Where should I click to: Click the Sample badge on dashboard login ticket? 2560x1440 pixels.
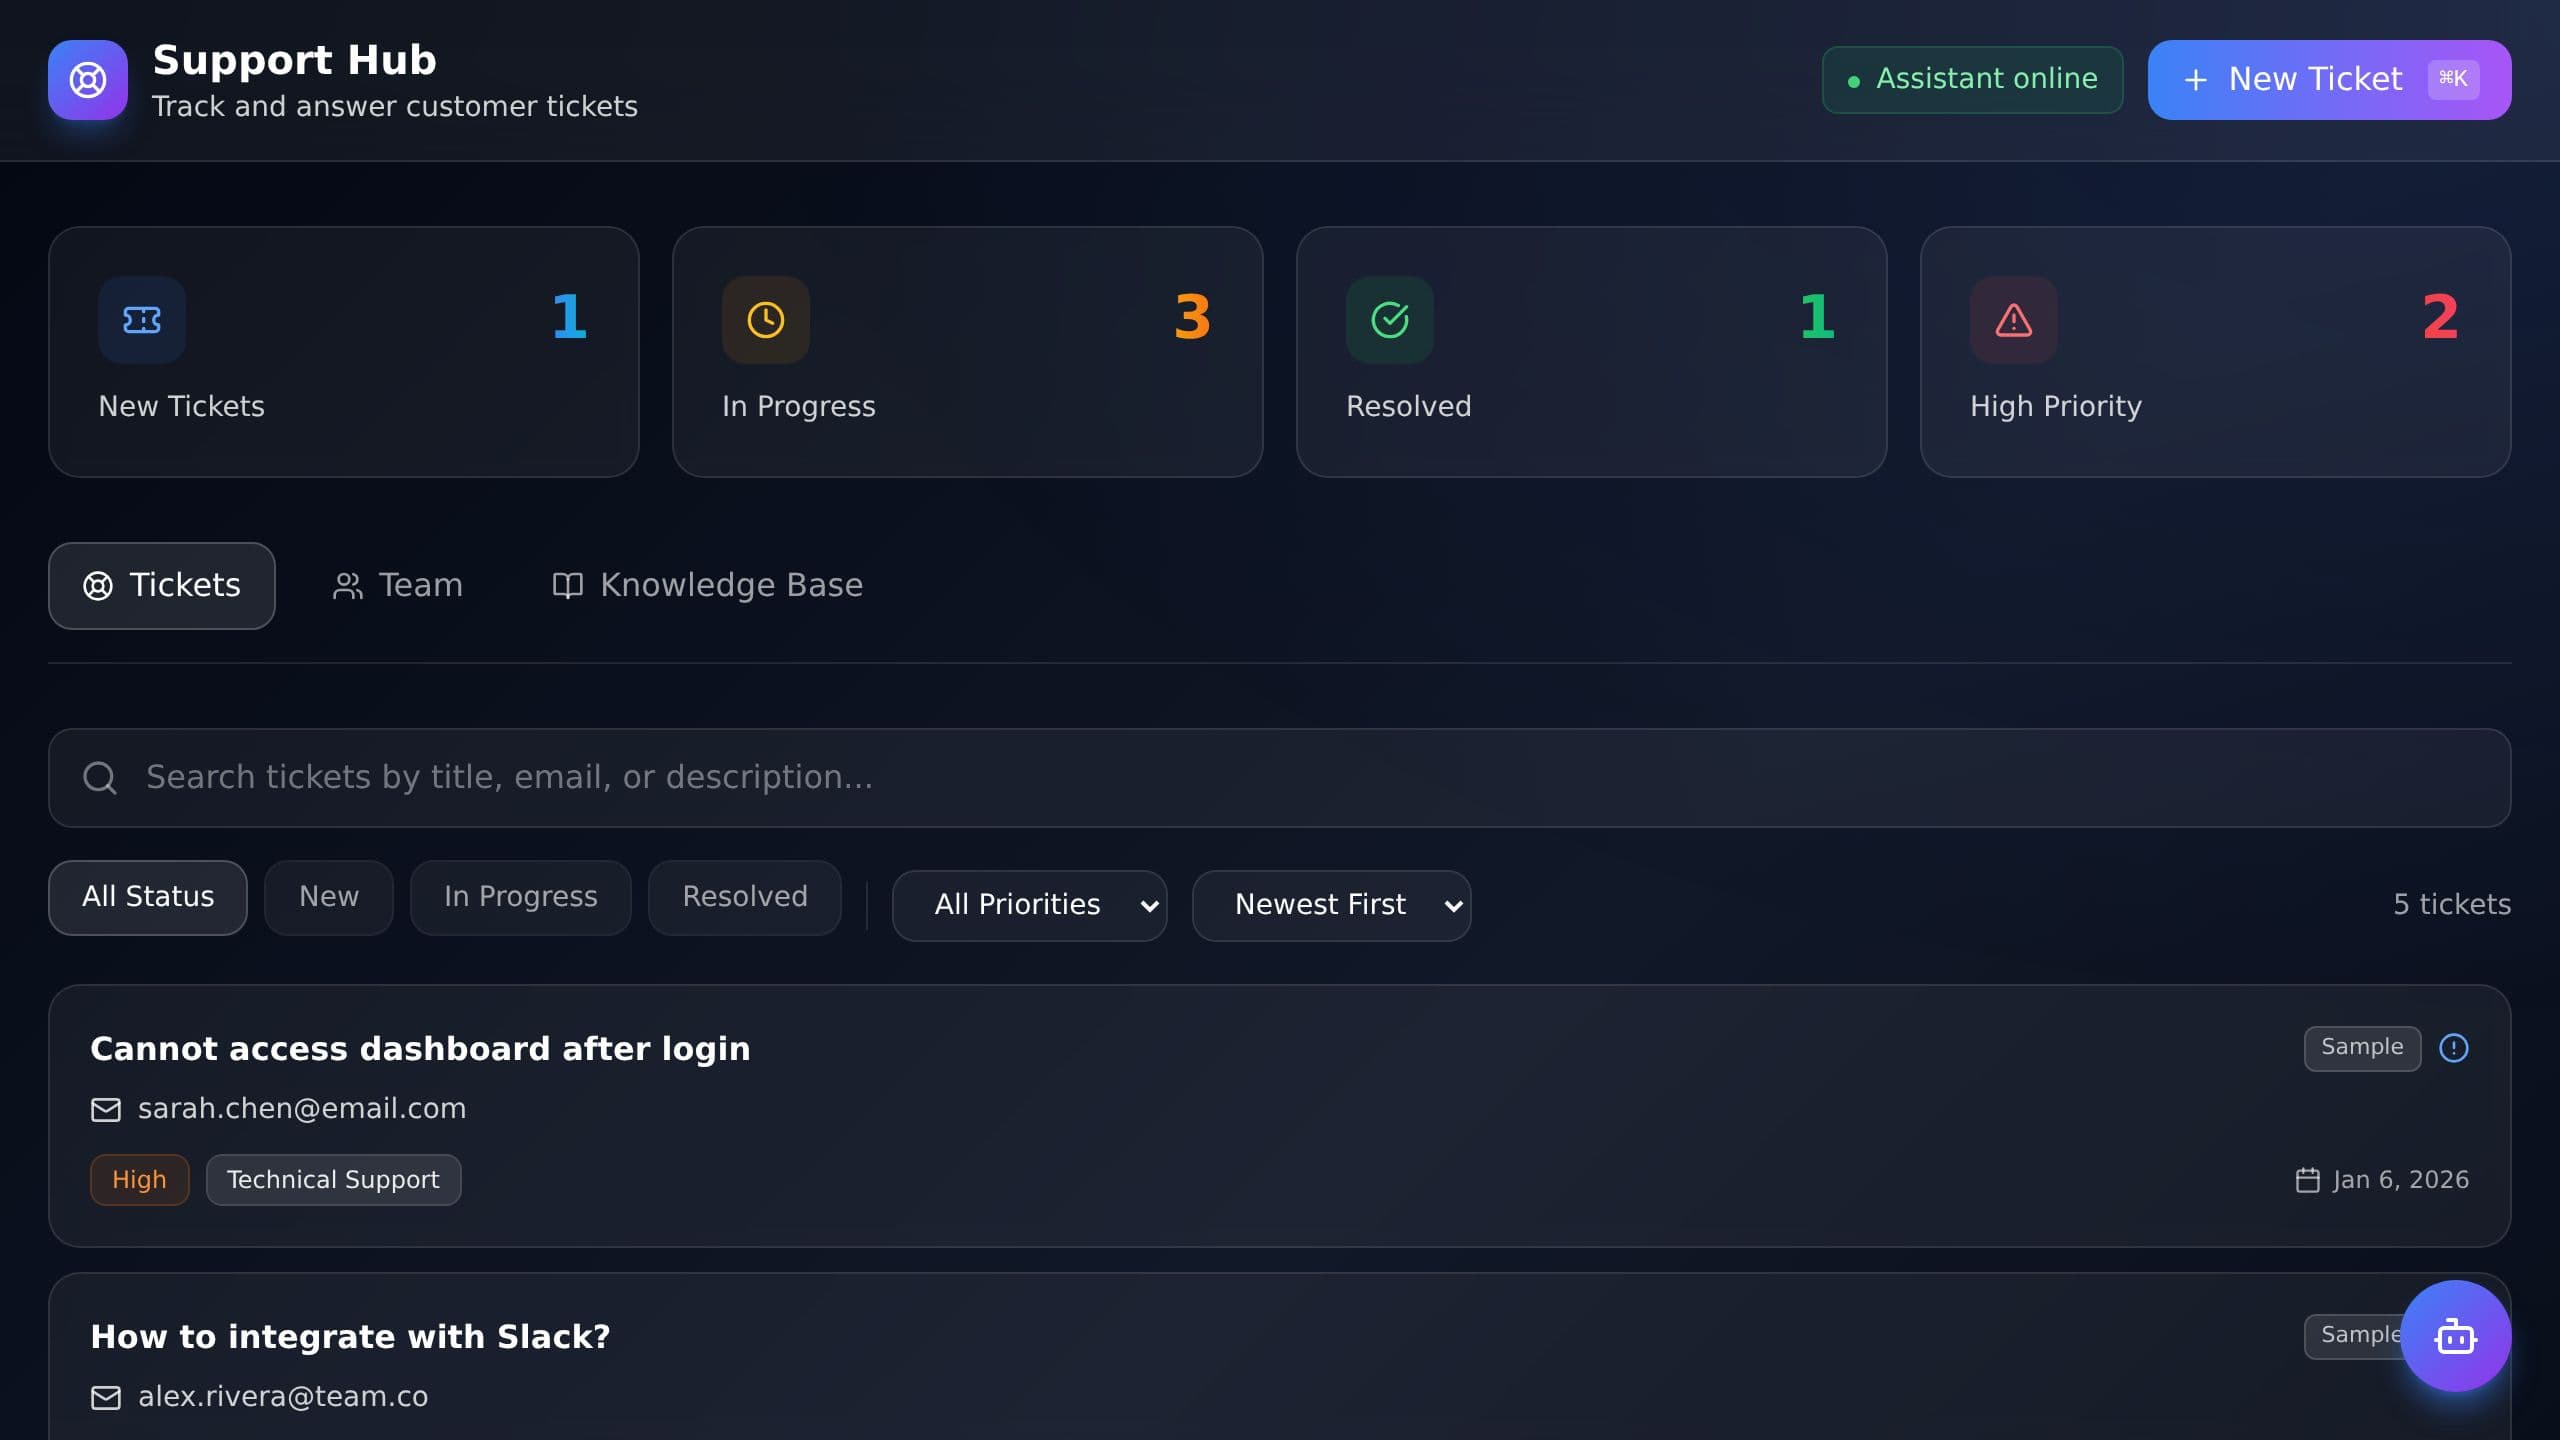click(x=2362, y=1048)
